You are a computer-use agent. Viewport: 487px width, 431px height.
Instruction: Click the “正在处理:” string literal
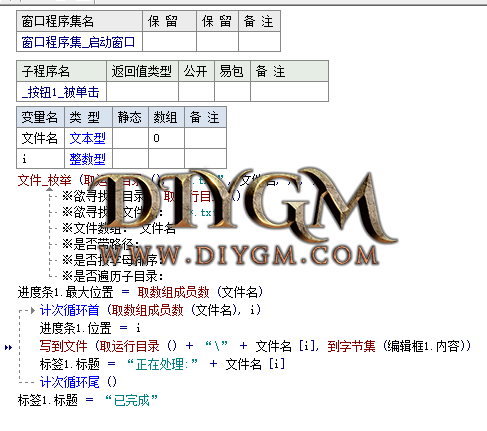162,364
